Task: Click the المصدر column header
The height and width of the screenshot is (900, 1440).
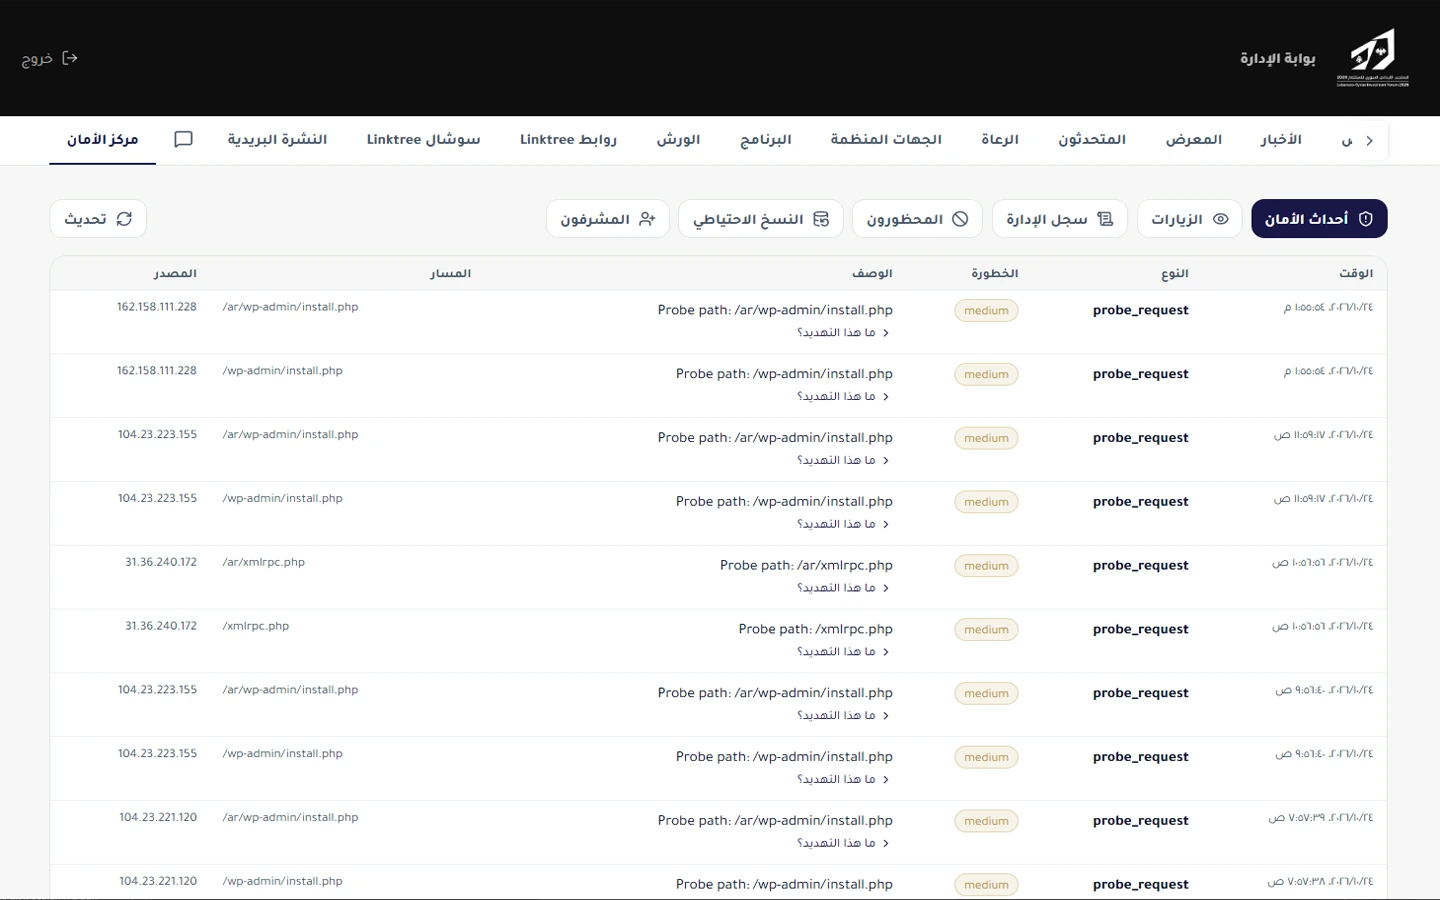Action: point(175,273)
